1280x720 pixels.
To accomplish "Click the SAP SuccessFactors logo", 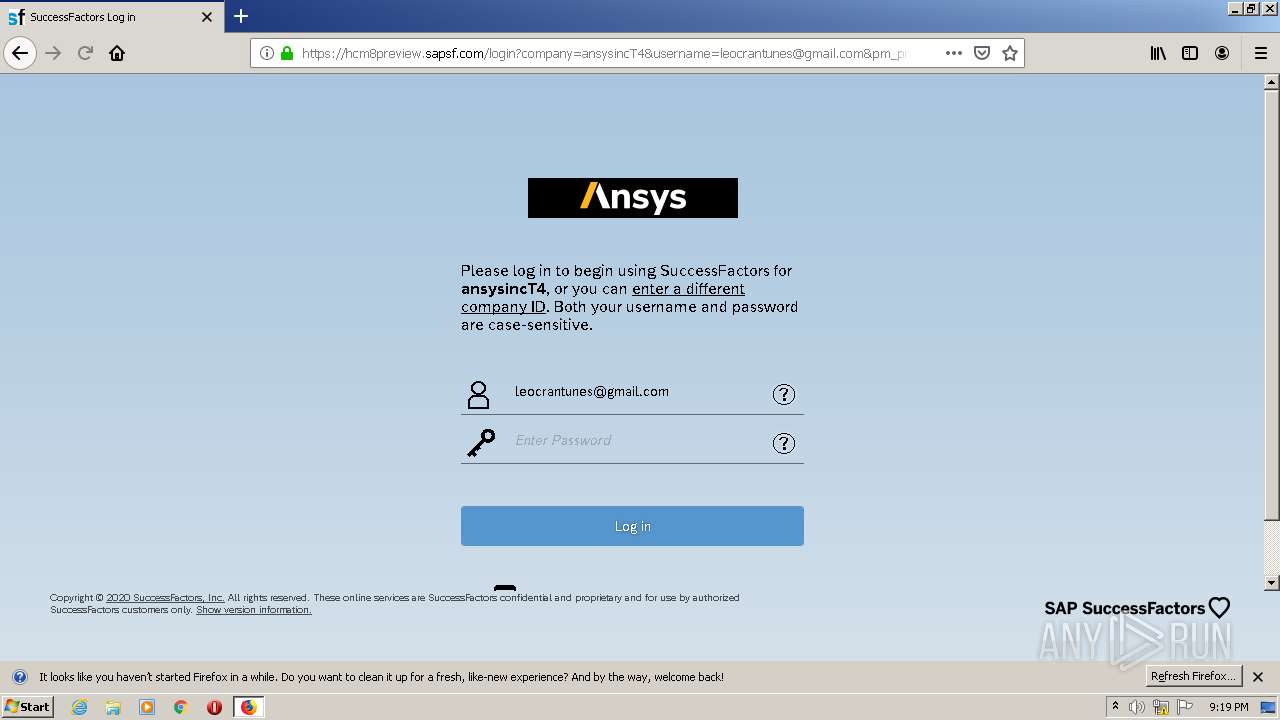I will pyautogui.click(x=1137, y=608).
